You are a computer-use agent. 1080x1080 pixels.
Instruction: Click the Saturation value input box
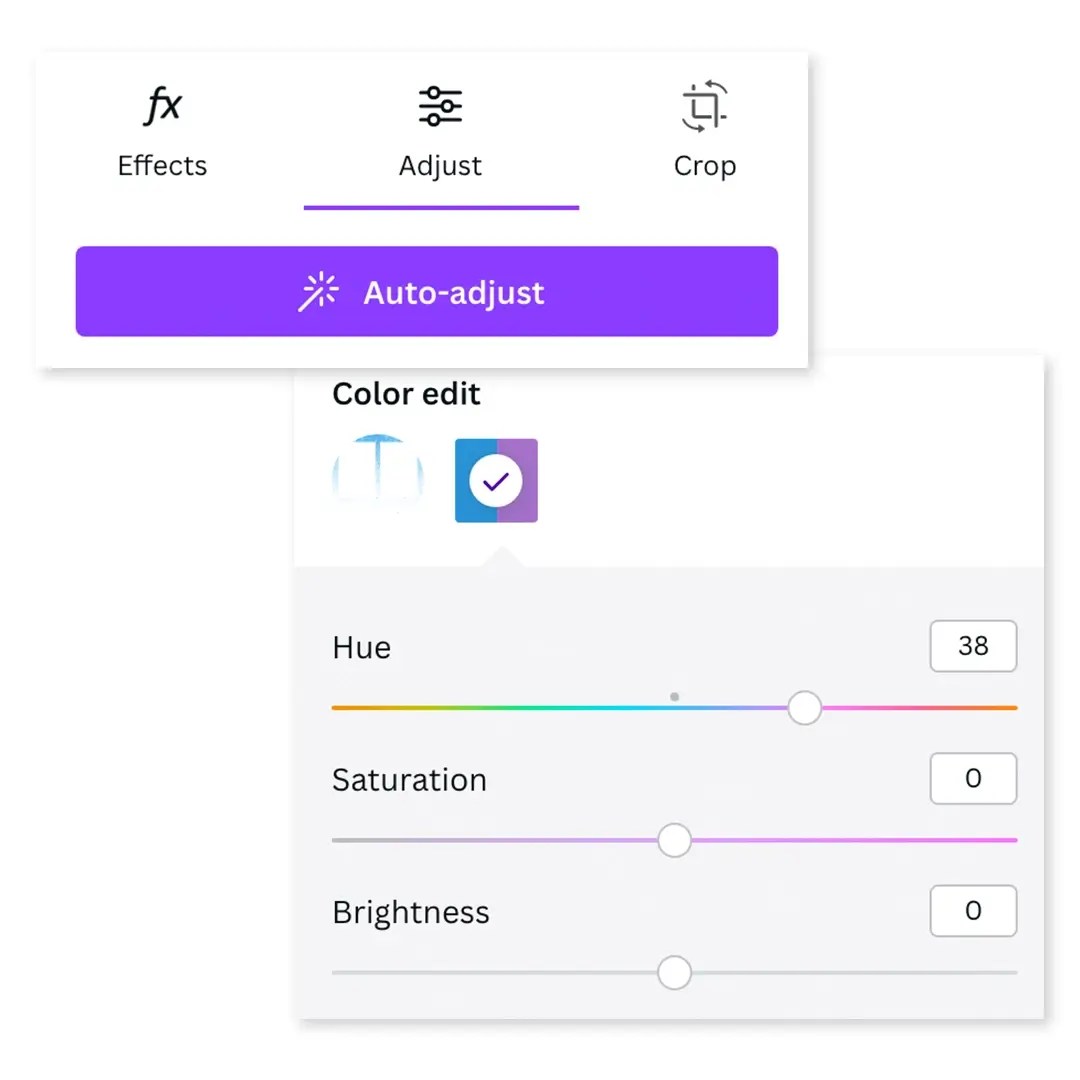click(973, 778)
